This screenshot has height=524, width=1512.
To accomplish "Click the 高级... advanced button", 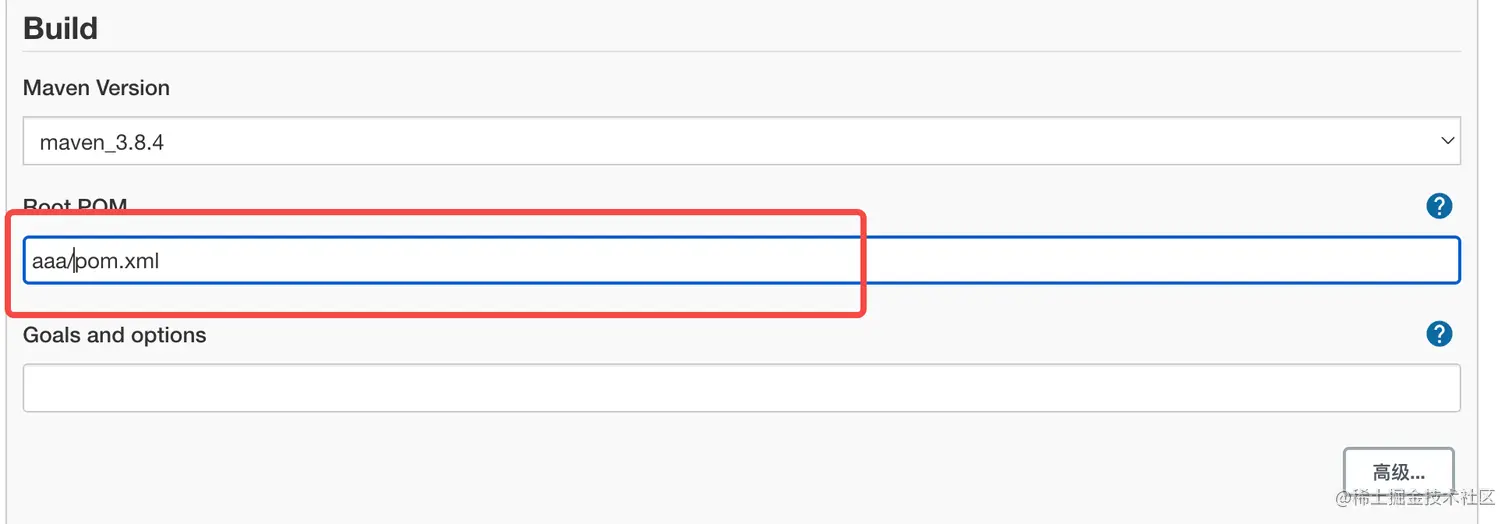I will [x=1398, y=472].
